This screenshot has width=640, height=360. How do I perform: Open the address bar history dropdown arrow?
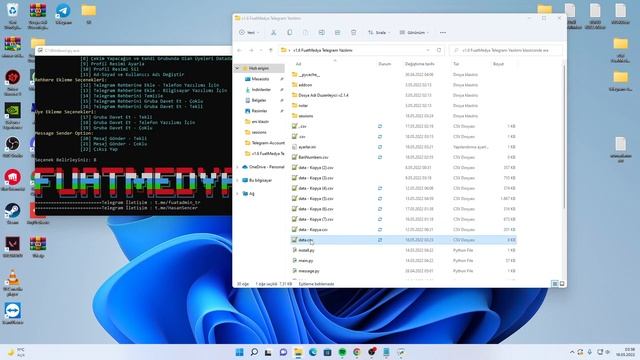tap(428, 50)
